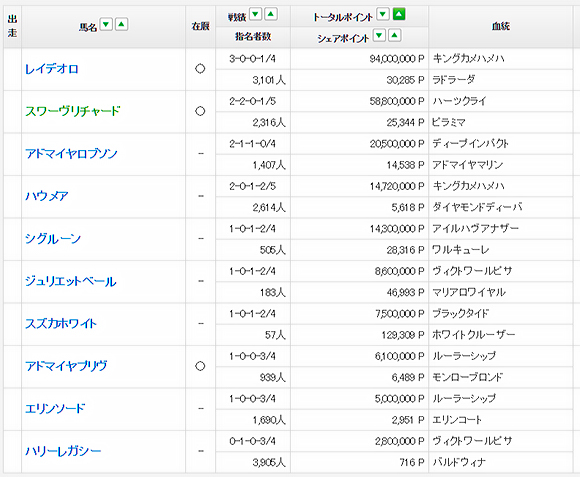Click total points 8,600,000 P
The height and width of the screenshot is (477, 580).
point(399,271)
